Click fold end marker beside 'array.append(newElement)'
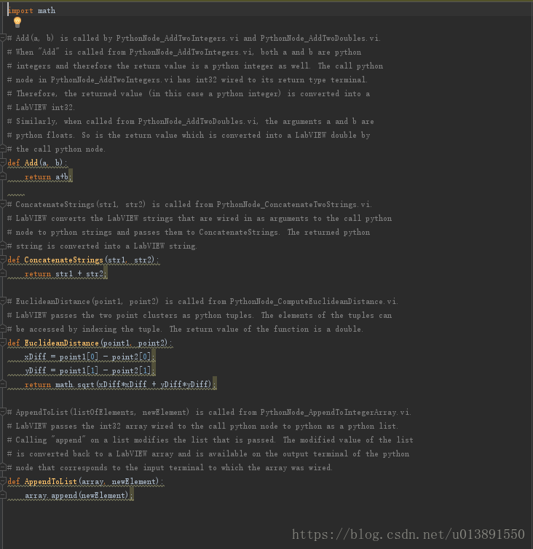 click(3, 495)
